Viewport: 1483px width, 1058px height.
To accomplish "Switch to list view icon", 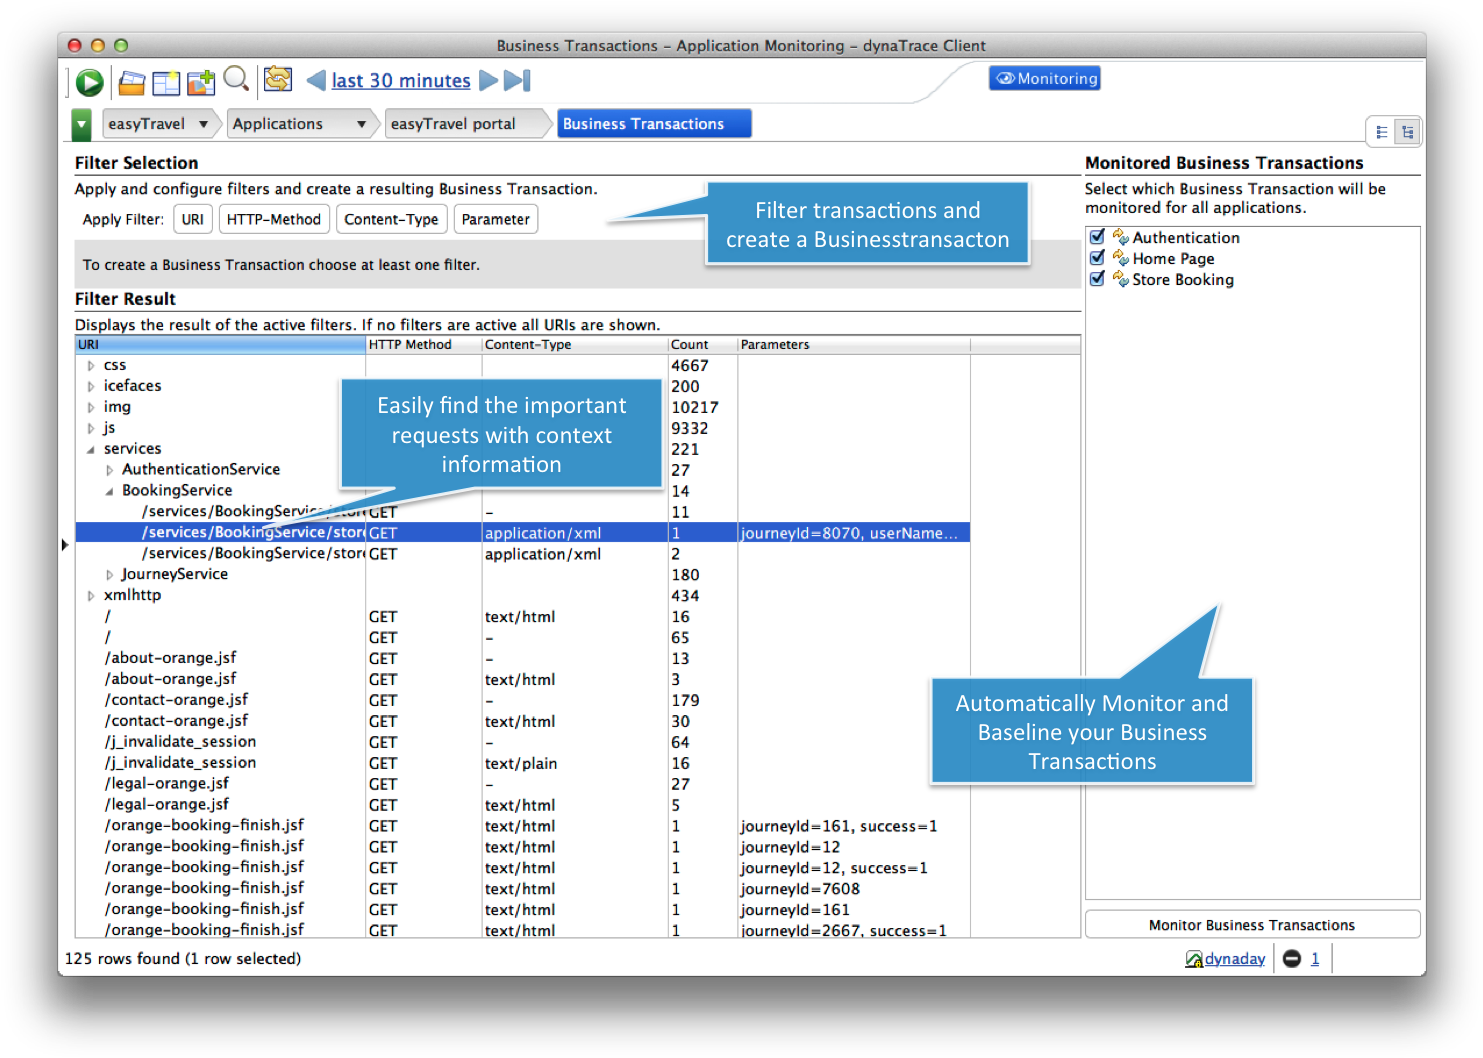I will click(x=1381, y=131).
